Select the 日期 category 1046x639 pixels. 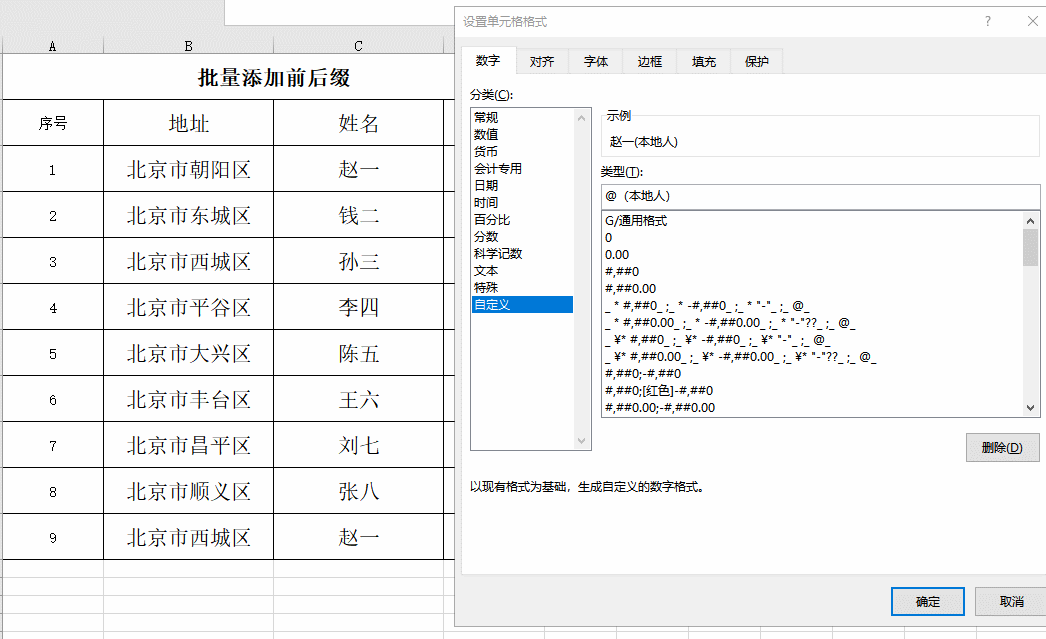[x=522, y=185]
